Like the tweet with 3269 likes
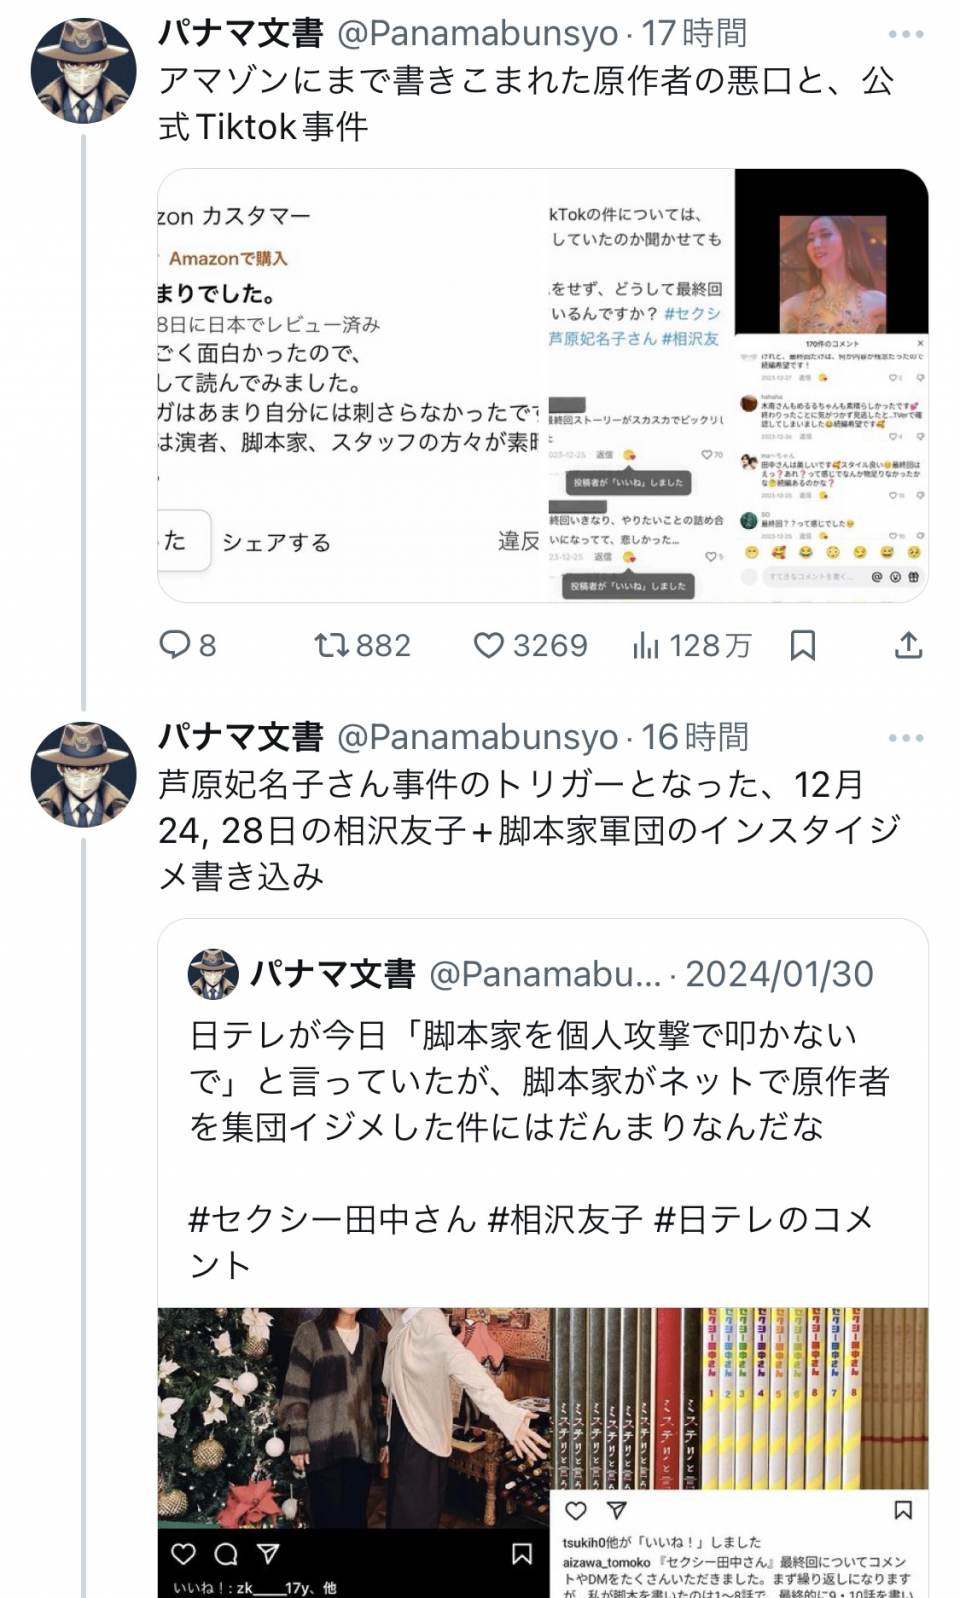 [530, 645]
